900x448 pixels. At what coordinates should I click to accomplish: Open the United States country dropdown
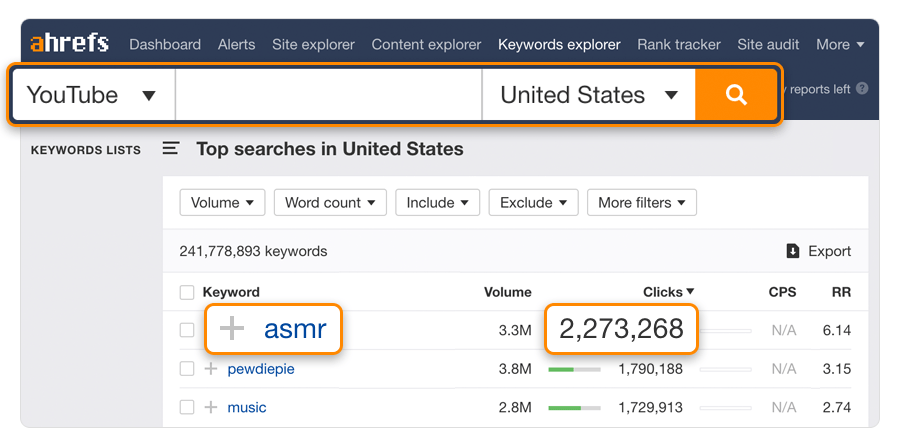(x=589, y=95)
